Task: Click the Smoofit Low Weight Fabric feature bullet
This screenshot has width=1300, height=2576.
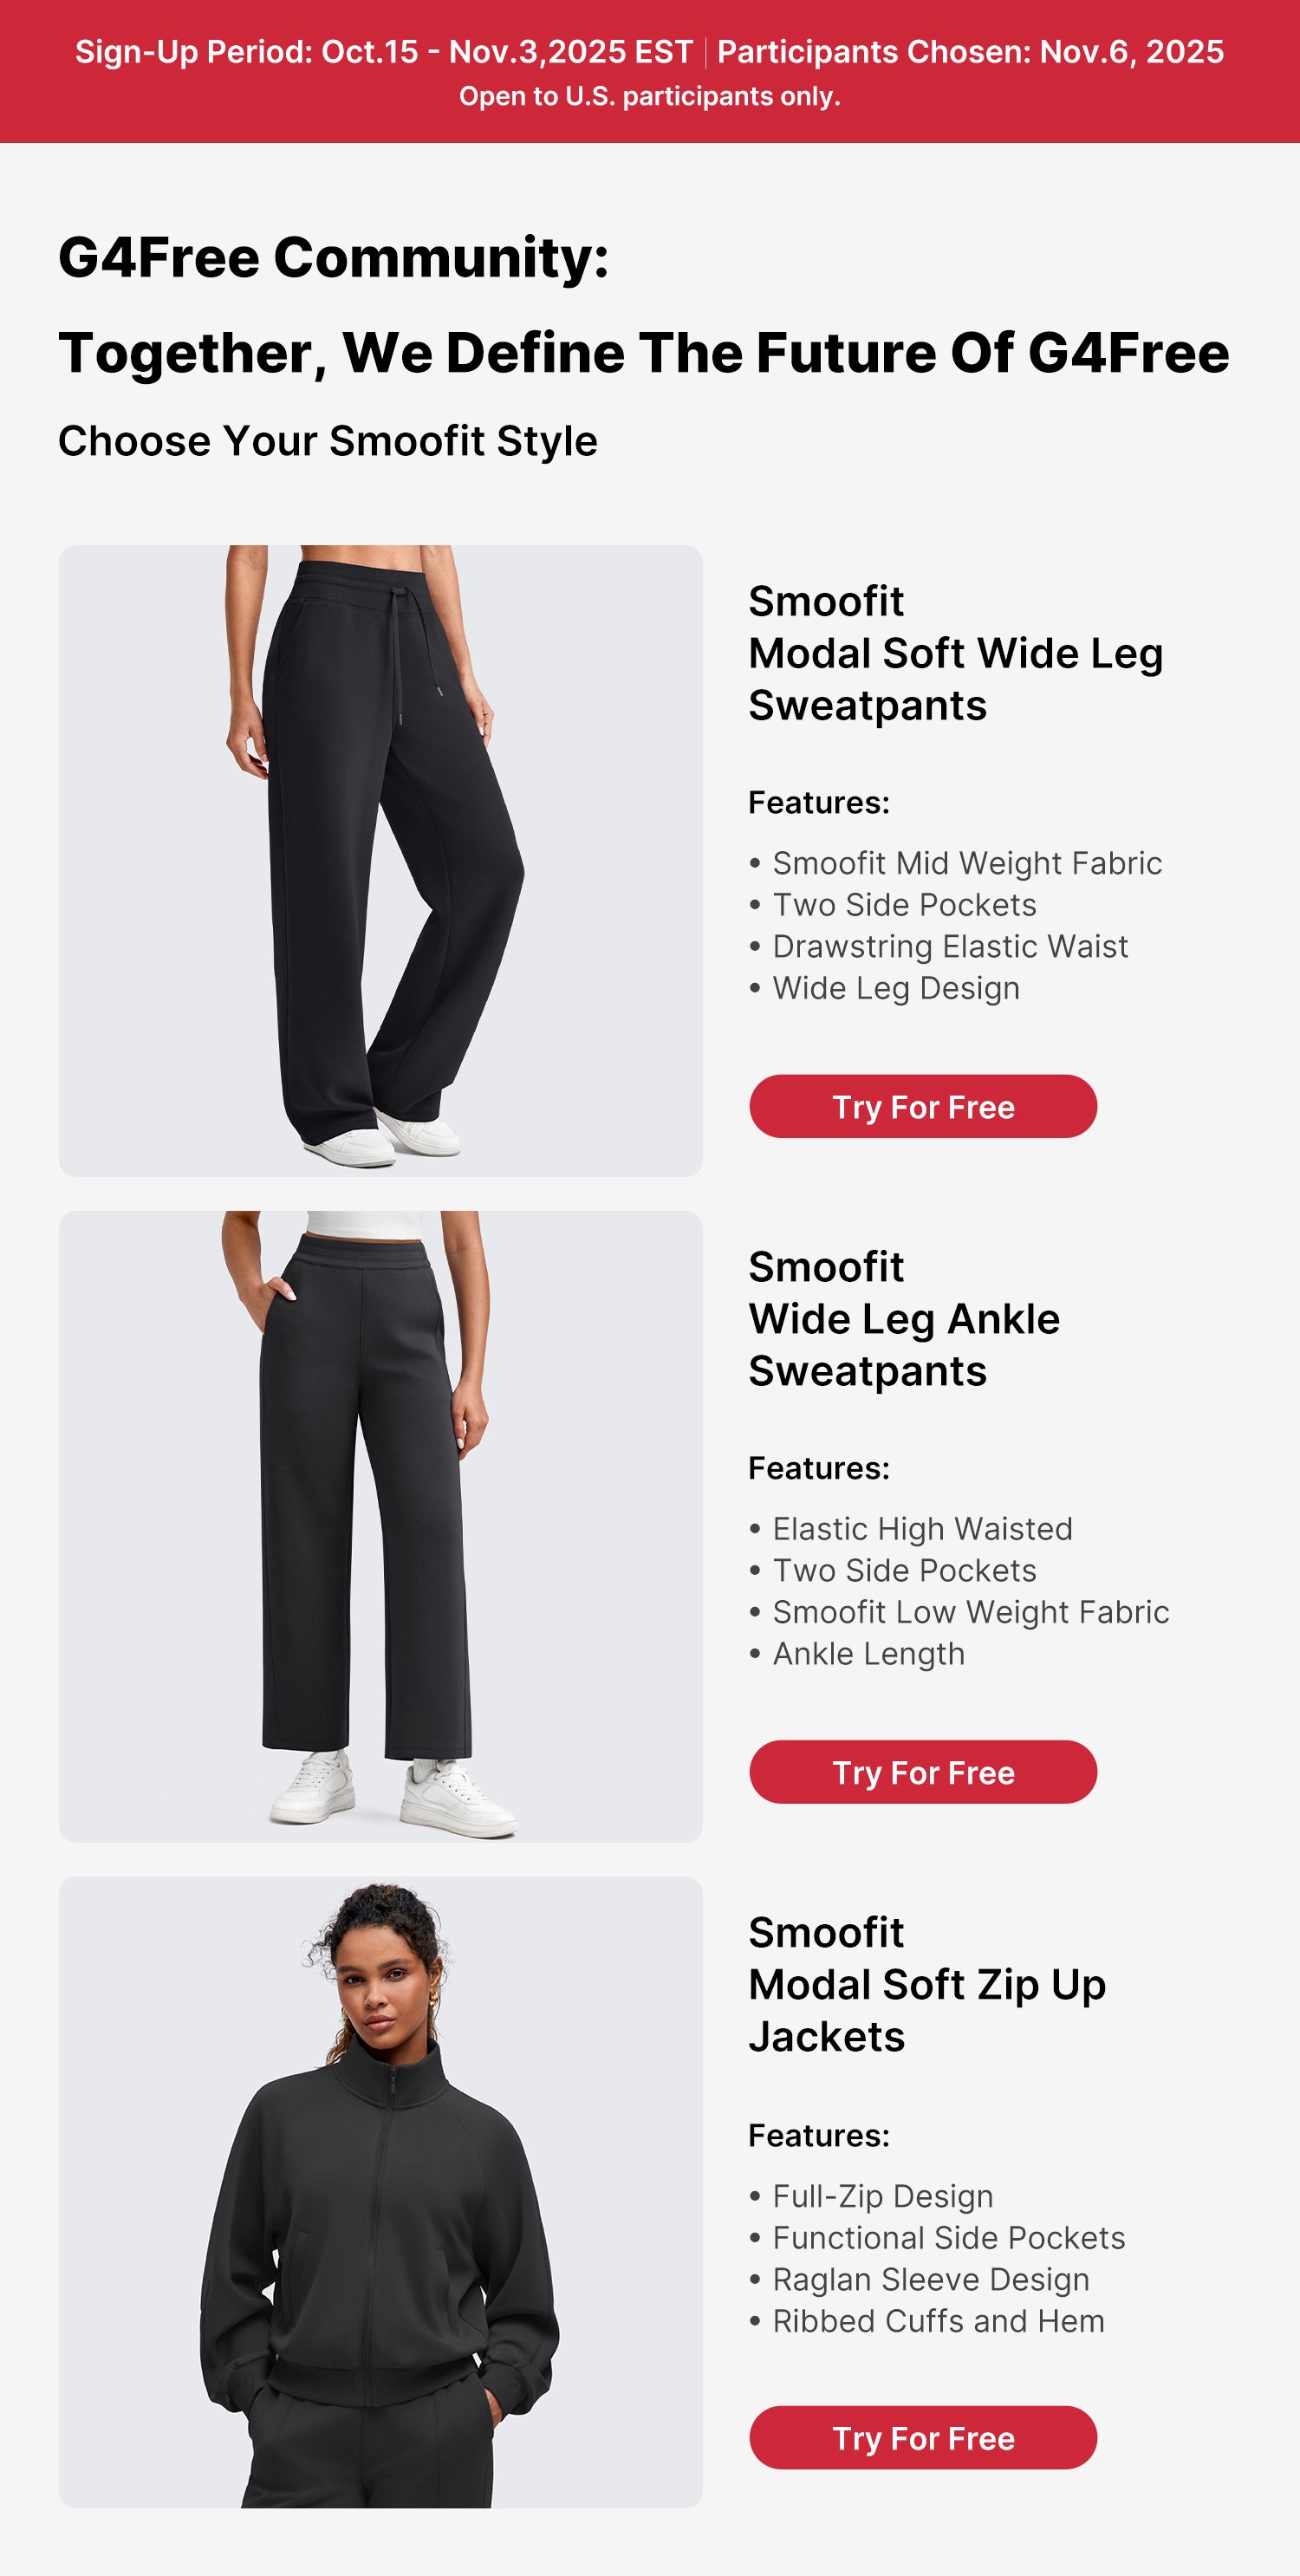Action: [x=959, y=1612]
